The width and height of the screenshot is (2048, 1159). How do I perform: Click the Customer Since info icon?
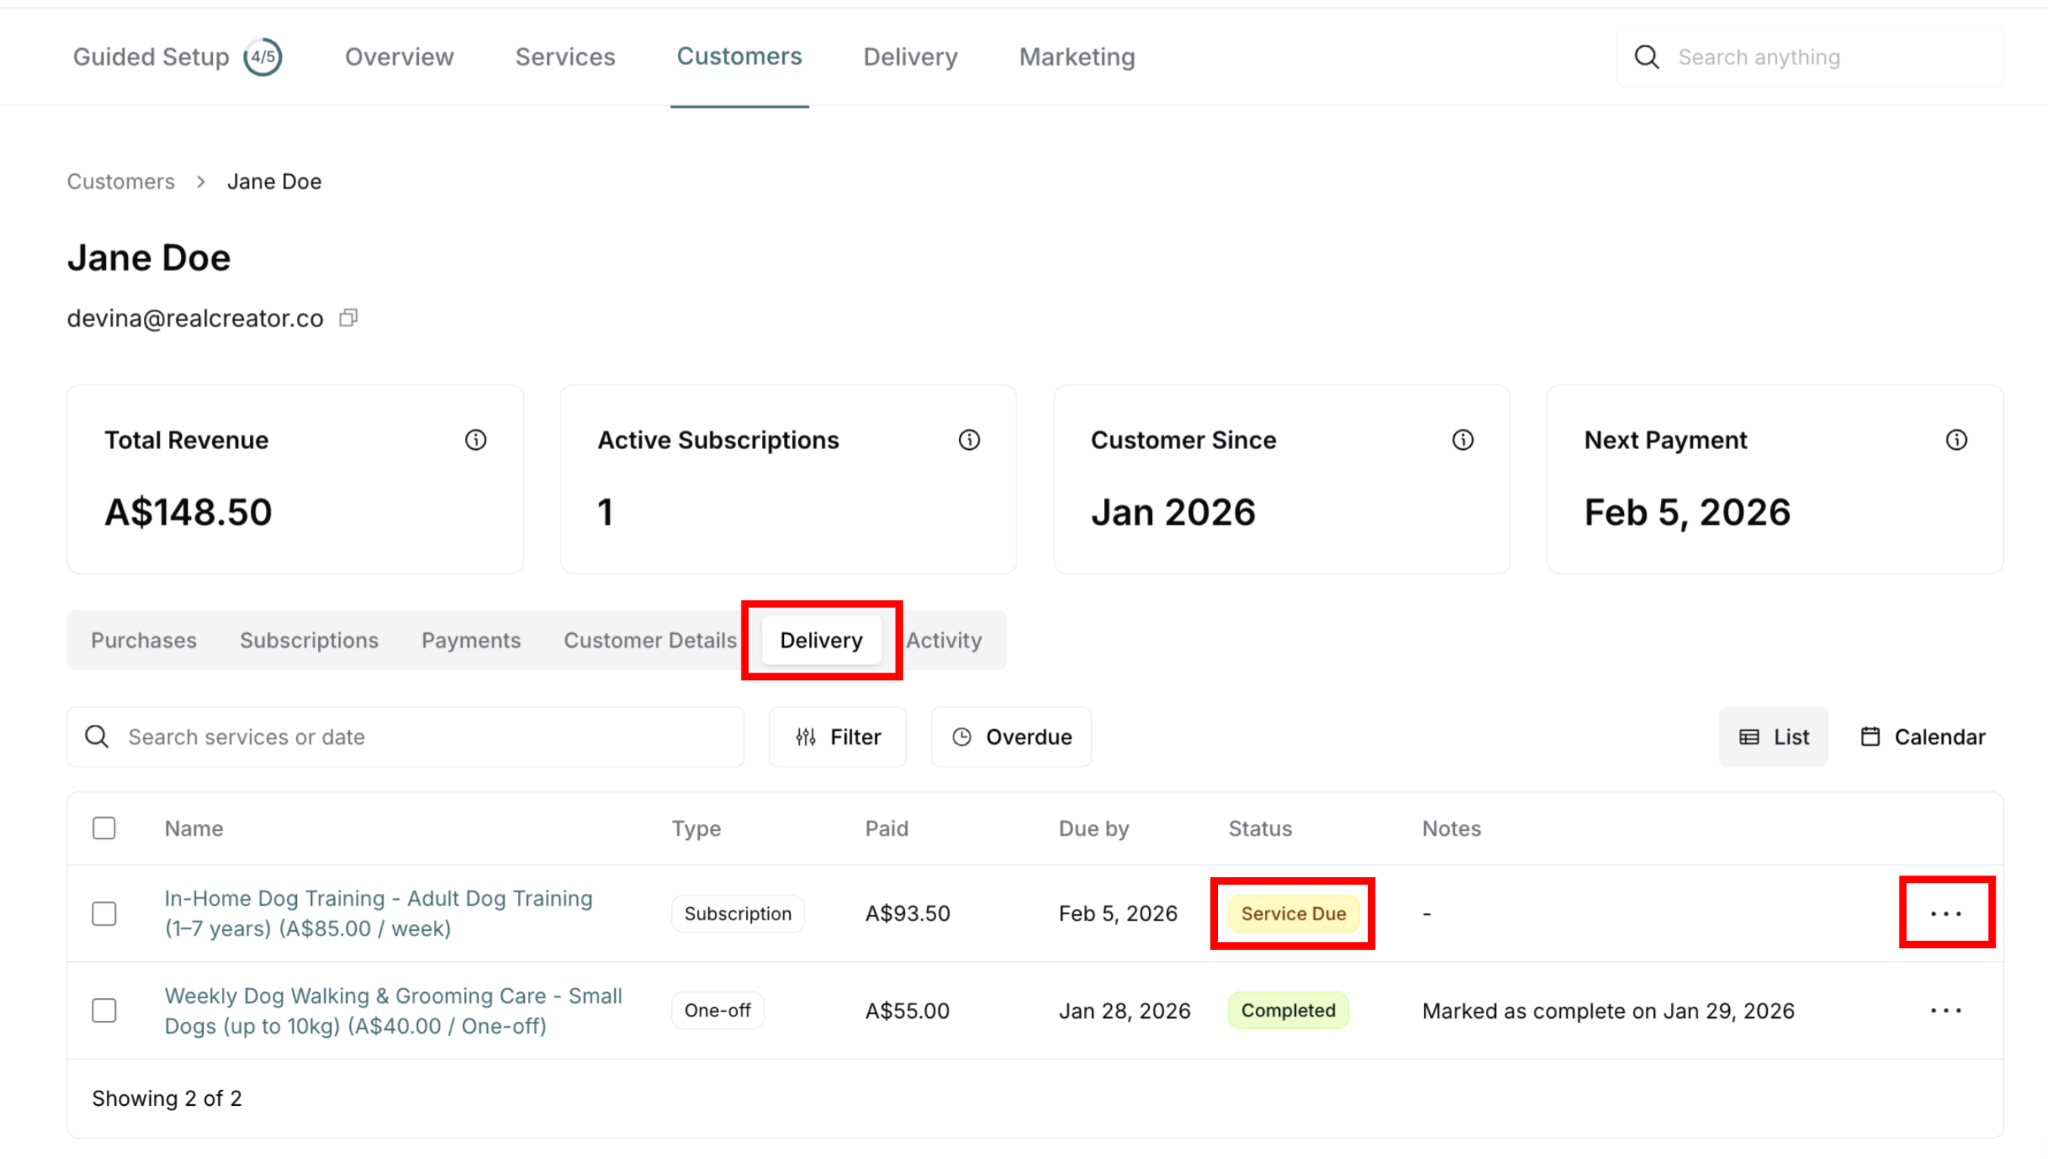(1462, 440)
